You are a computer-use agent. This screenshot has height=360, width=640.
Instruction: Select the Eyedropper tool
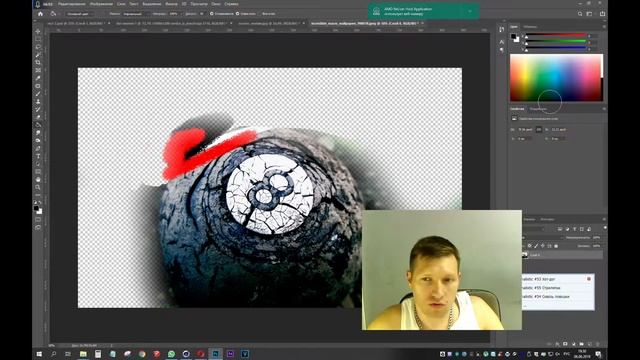[x=38, y=78]
